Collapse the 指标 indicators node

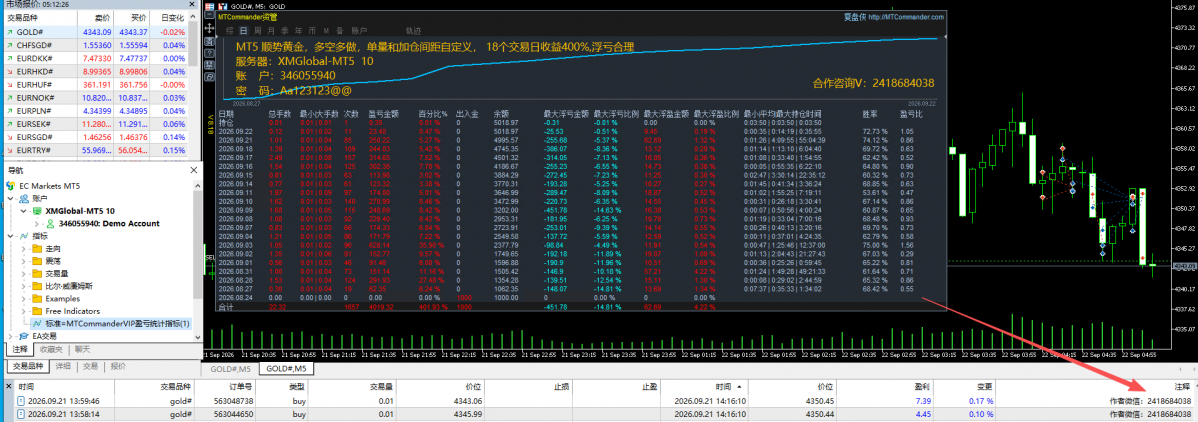[10, 236]
